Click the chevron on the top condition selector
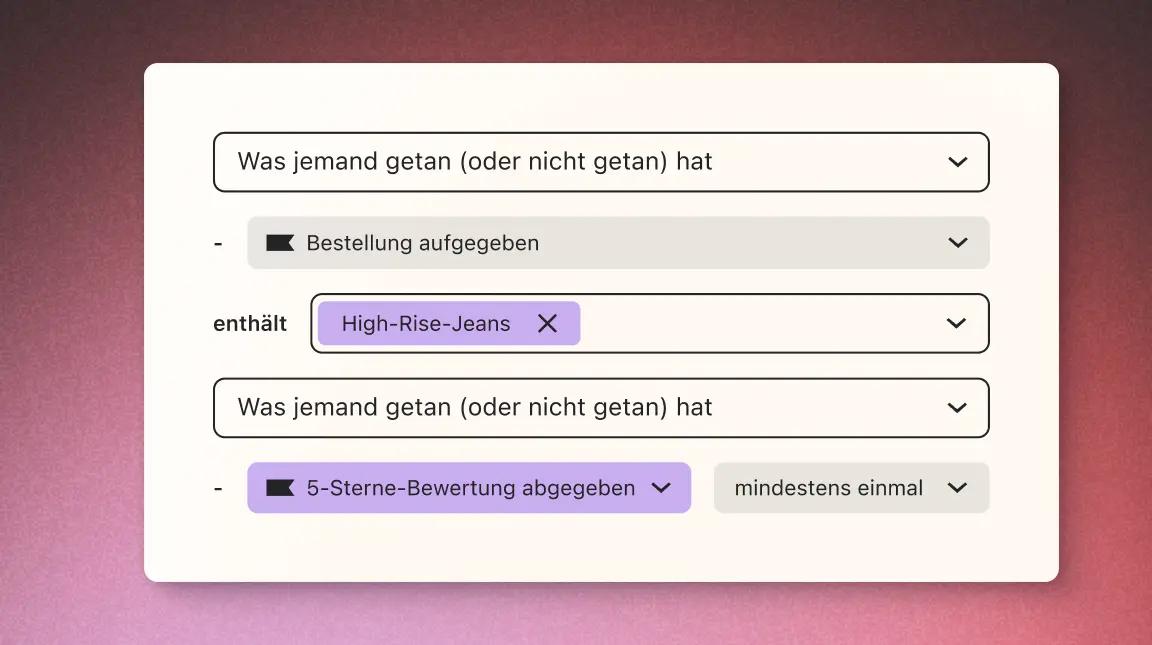 [957, 161]
